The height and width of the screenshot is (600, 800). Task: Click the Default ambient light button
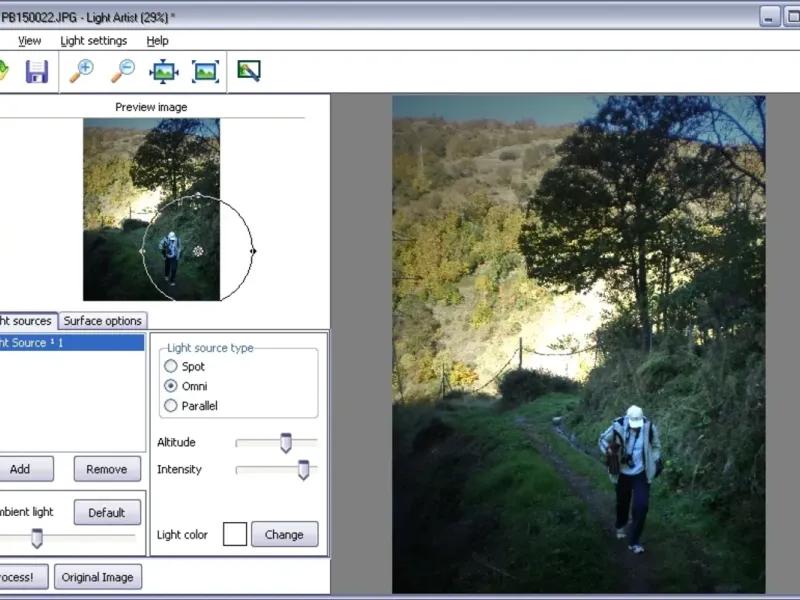[x=107, y=512]
